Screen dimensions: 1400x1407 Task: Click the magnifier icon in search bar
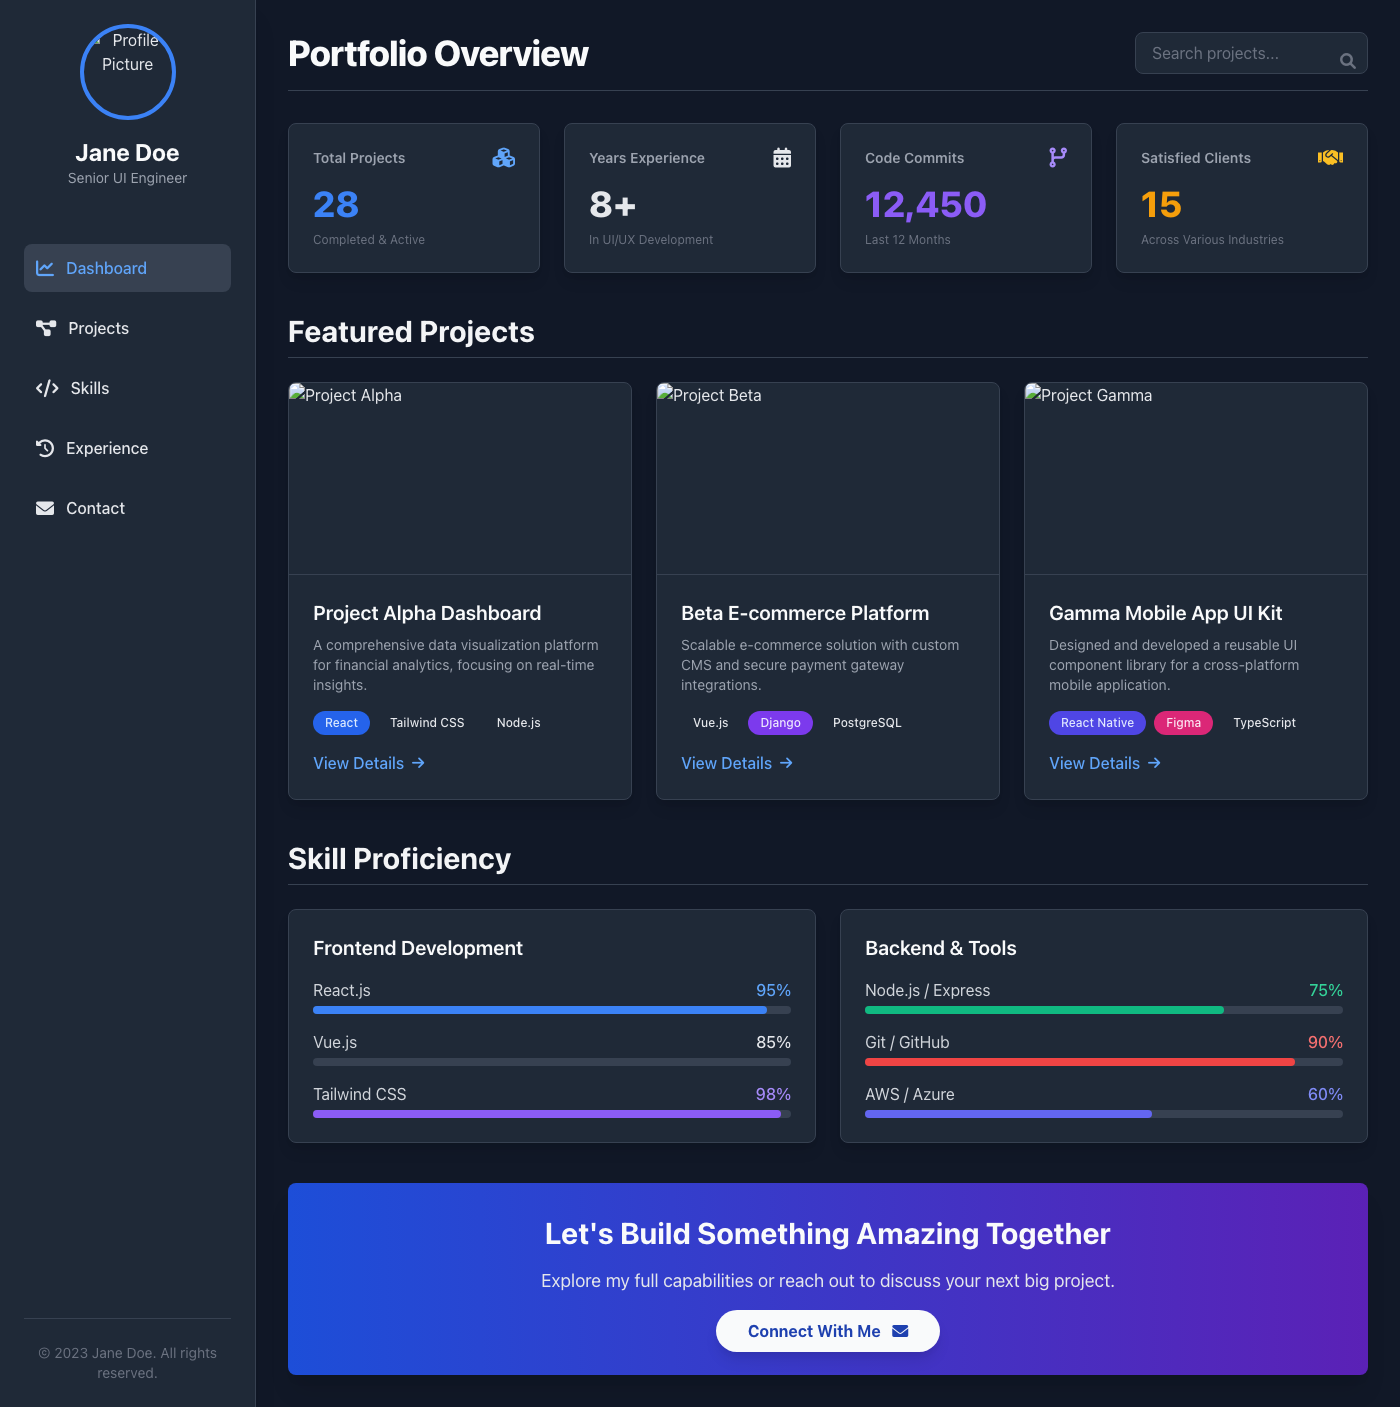(x=1347, y=60)
